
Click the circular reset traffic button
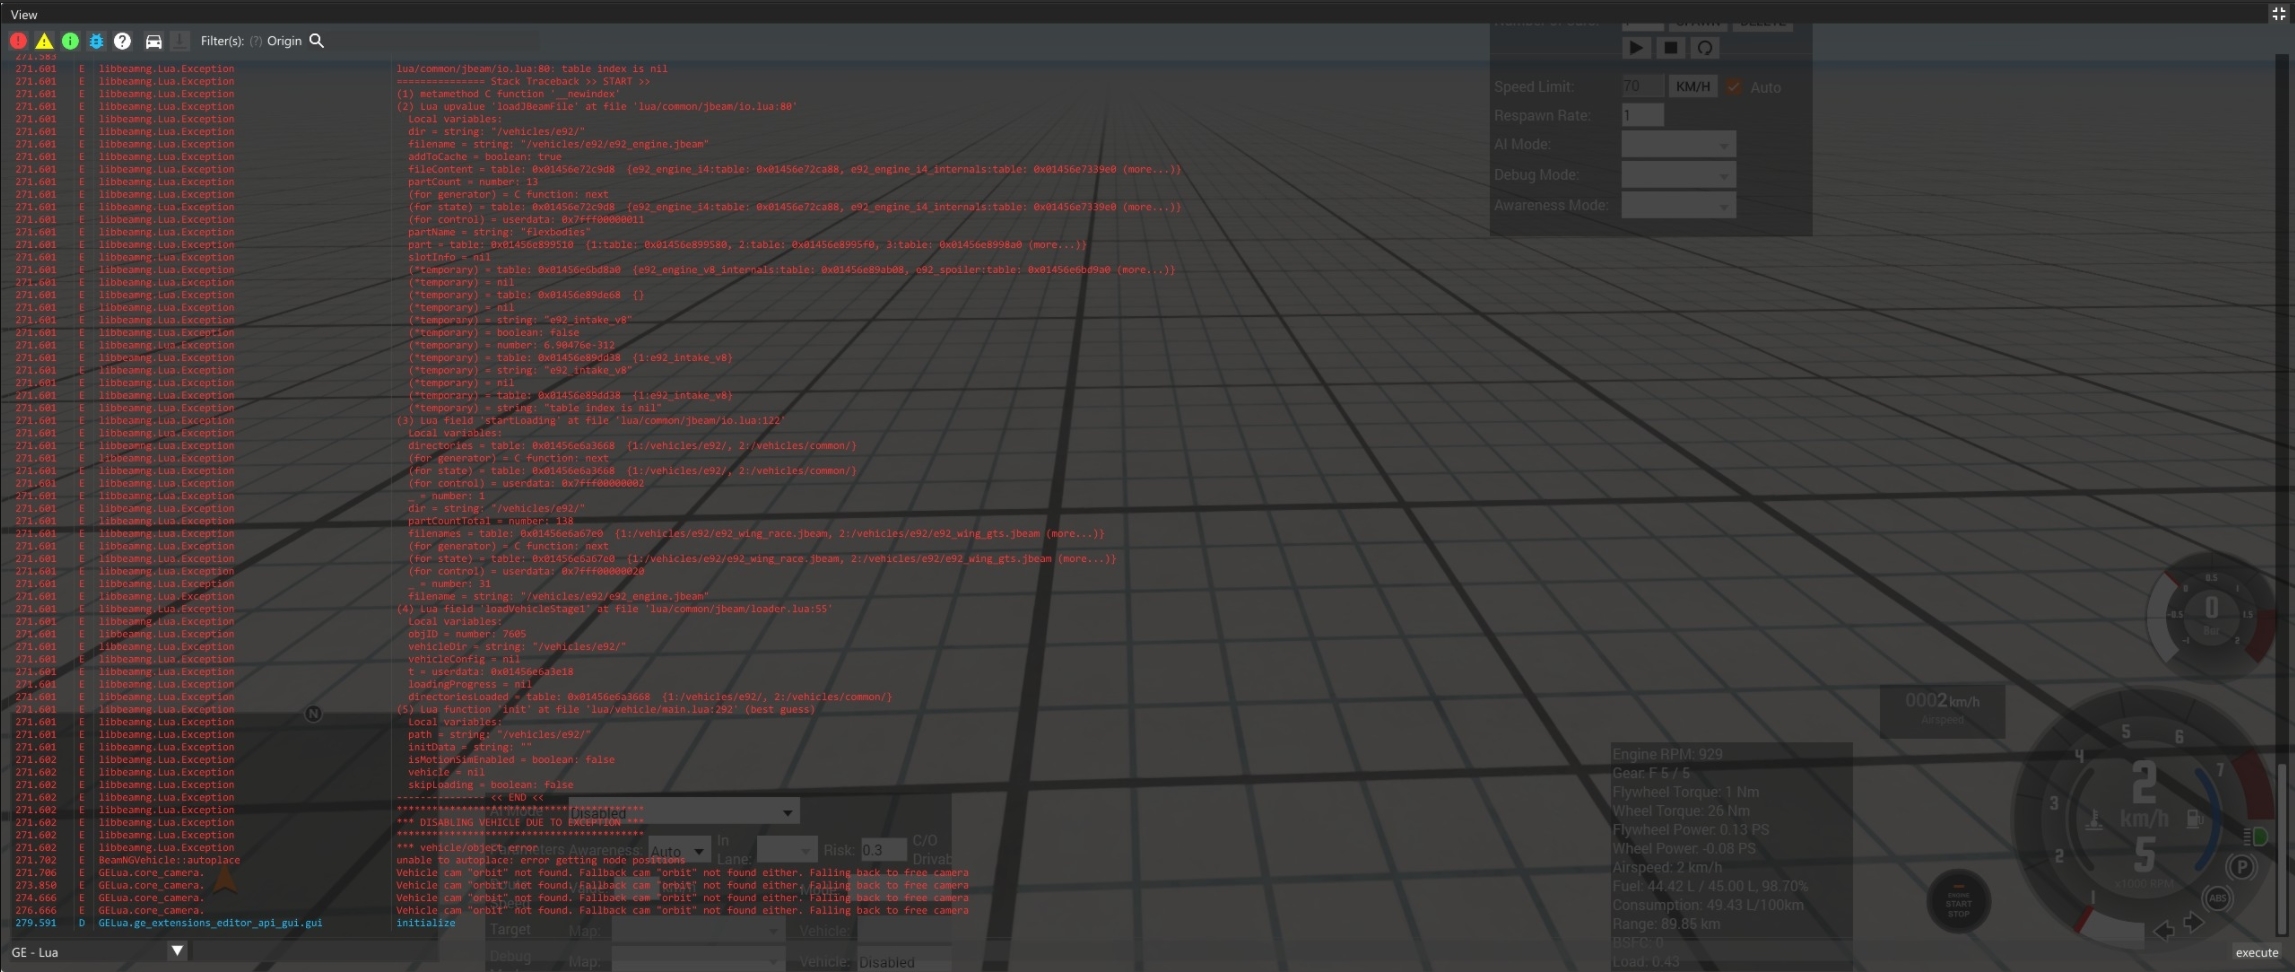(x=1705, y=48)
